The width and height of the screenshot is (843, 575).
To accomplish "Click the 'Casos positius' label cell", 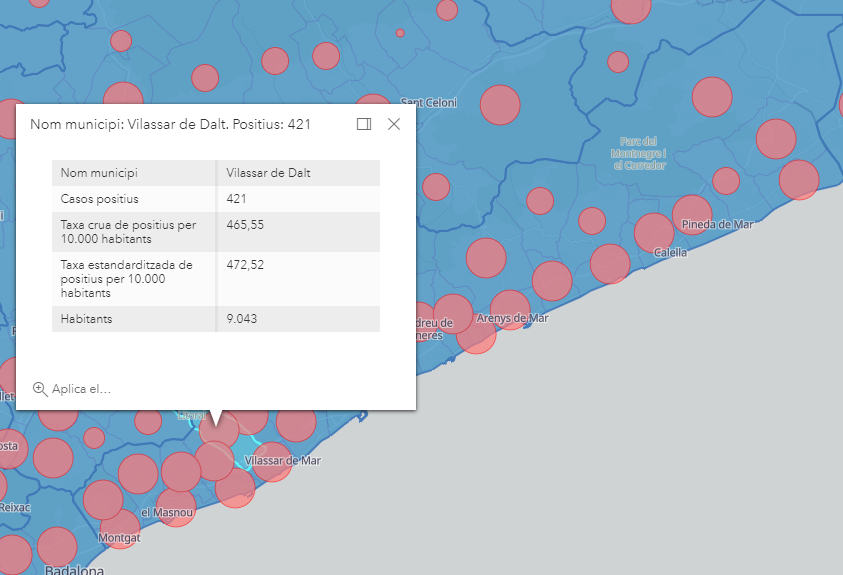I will 134,199.
